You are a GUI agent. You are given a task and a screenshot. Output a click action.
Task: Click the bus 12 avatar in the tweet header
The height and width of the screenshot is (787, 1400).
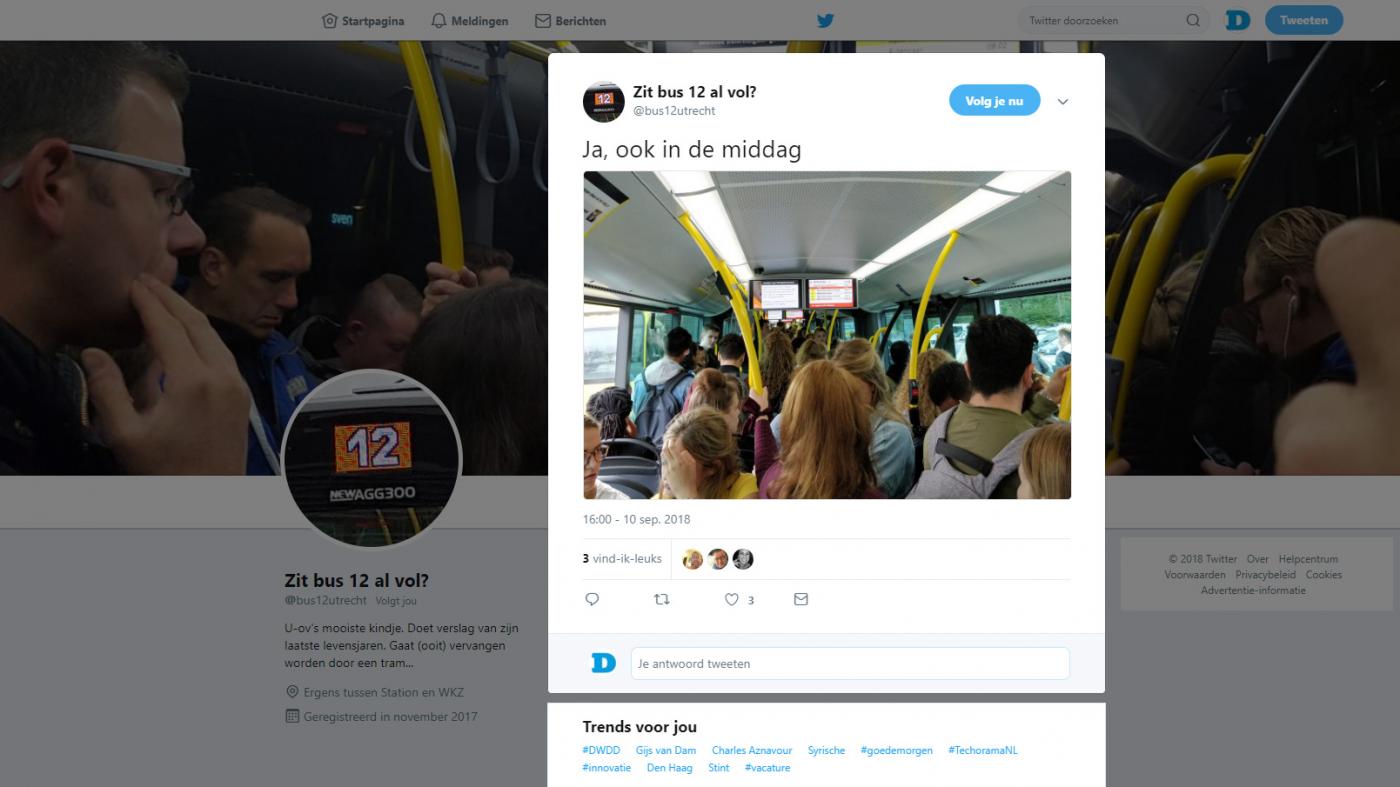coord(604,102)
